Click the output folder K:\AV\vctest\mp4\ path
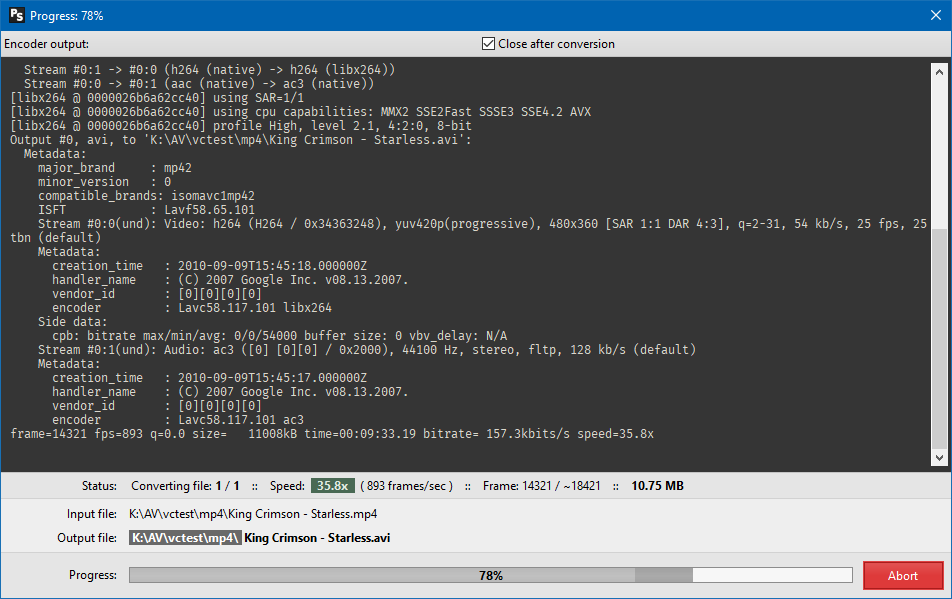This screenshot has width=952, height=599. [x=185, y=538]
